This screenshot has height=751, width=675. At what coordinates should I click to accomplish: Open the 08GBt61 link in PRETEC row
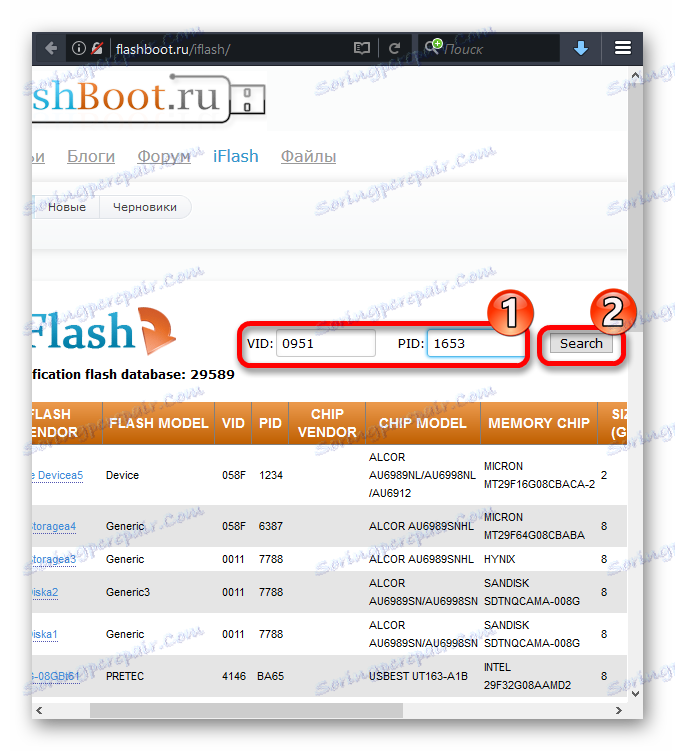[x=56, y=676]
